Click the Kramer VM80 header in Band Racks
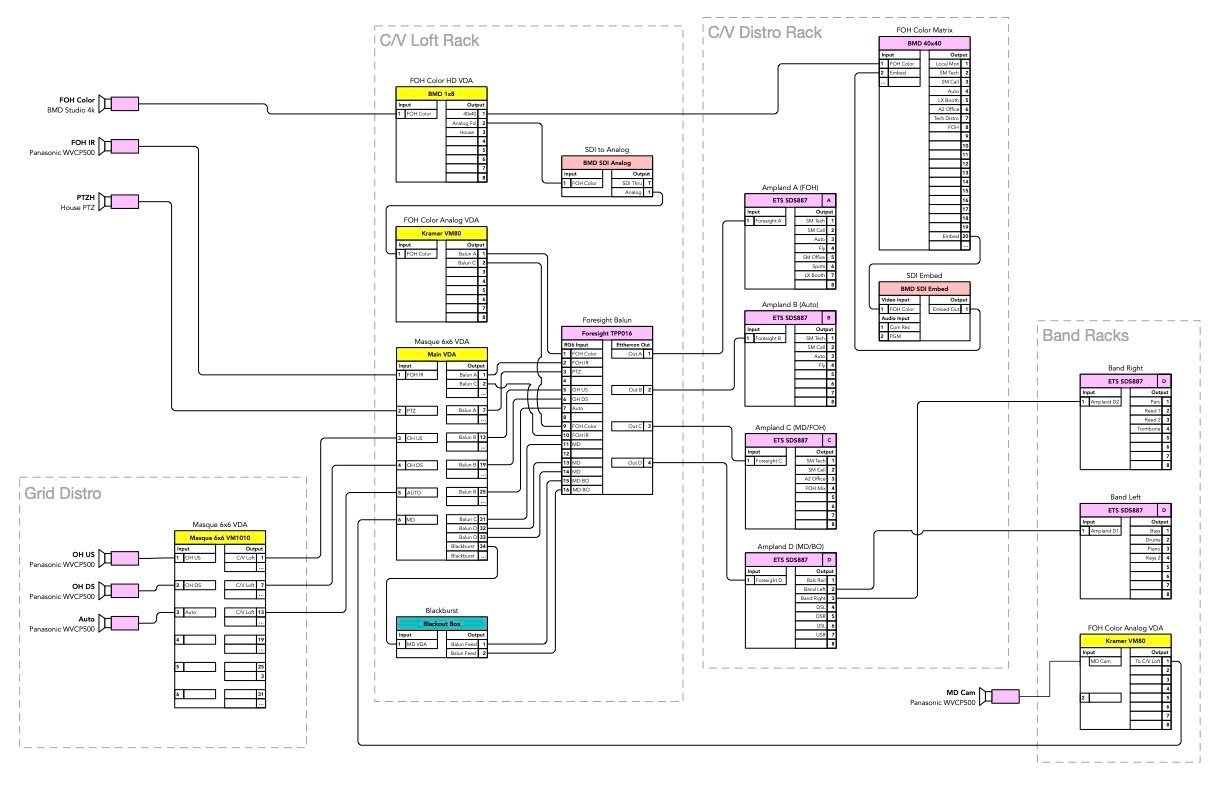Image resolution: width=1224 pixels, height=792 pixels. pos(1125,639)
